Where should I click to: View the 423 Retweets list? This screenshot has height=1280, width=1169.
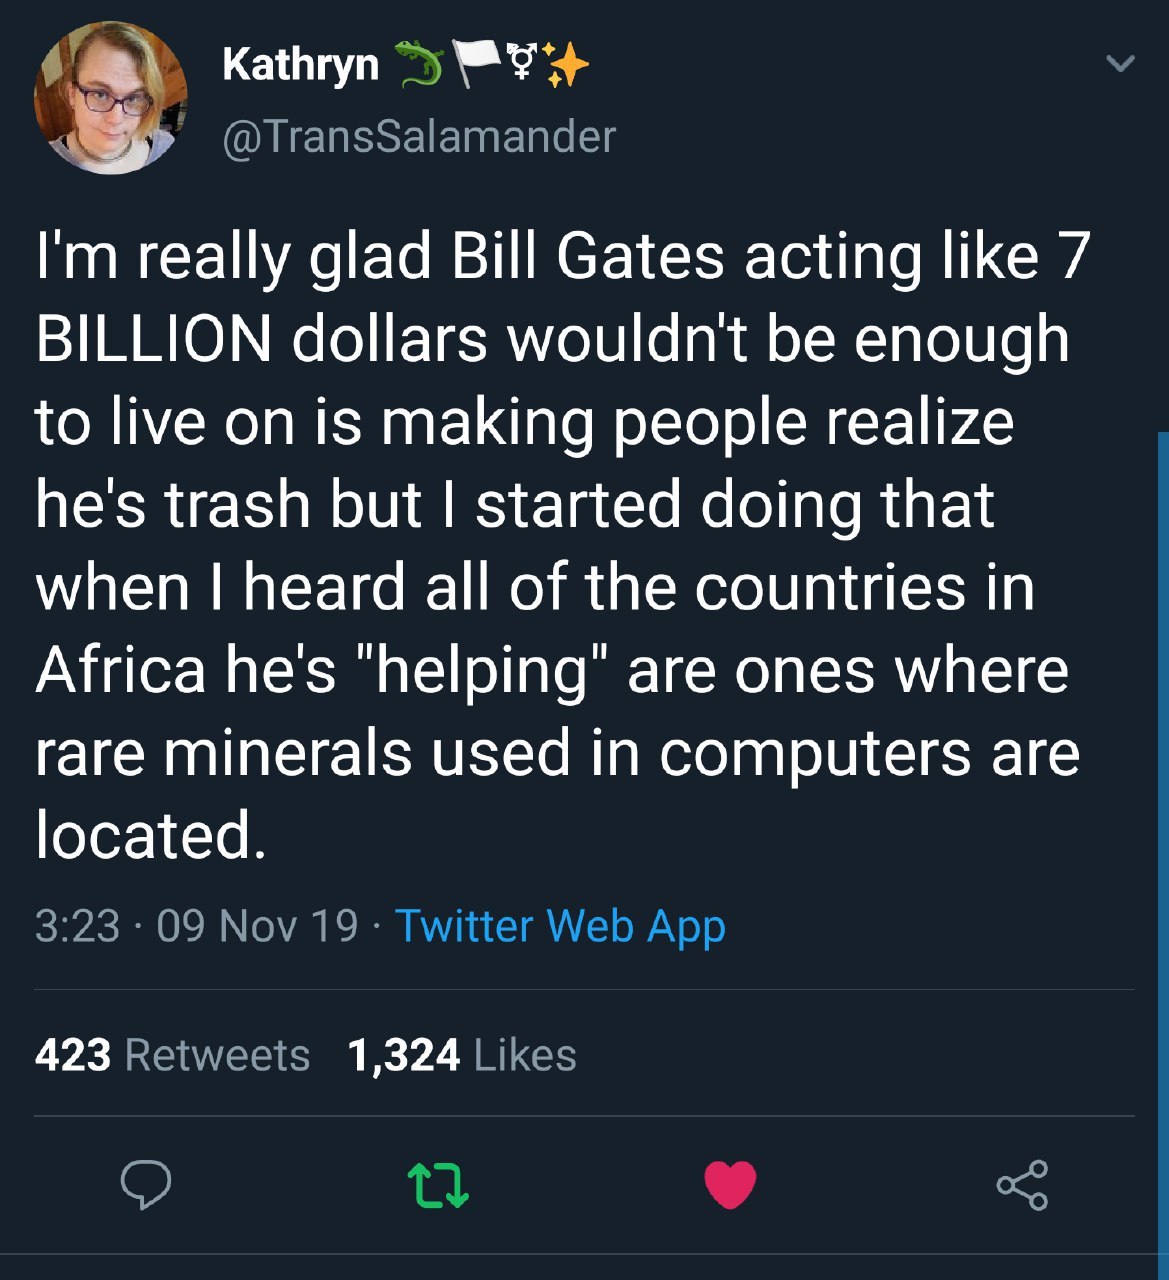172,1056
